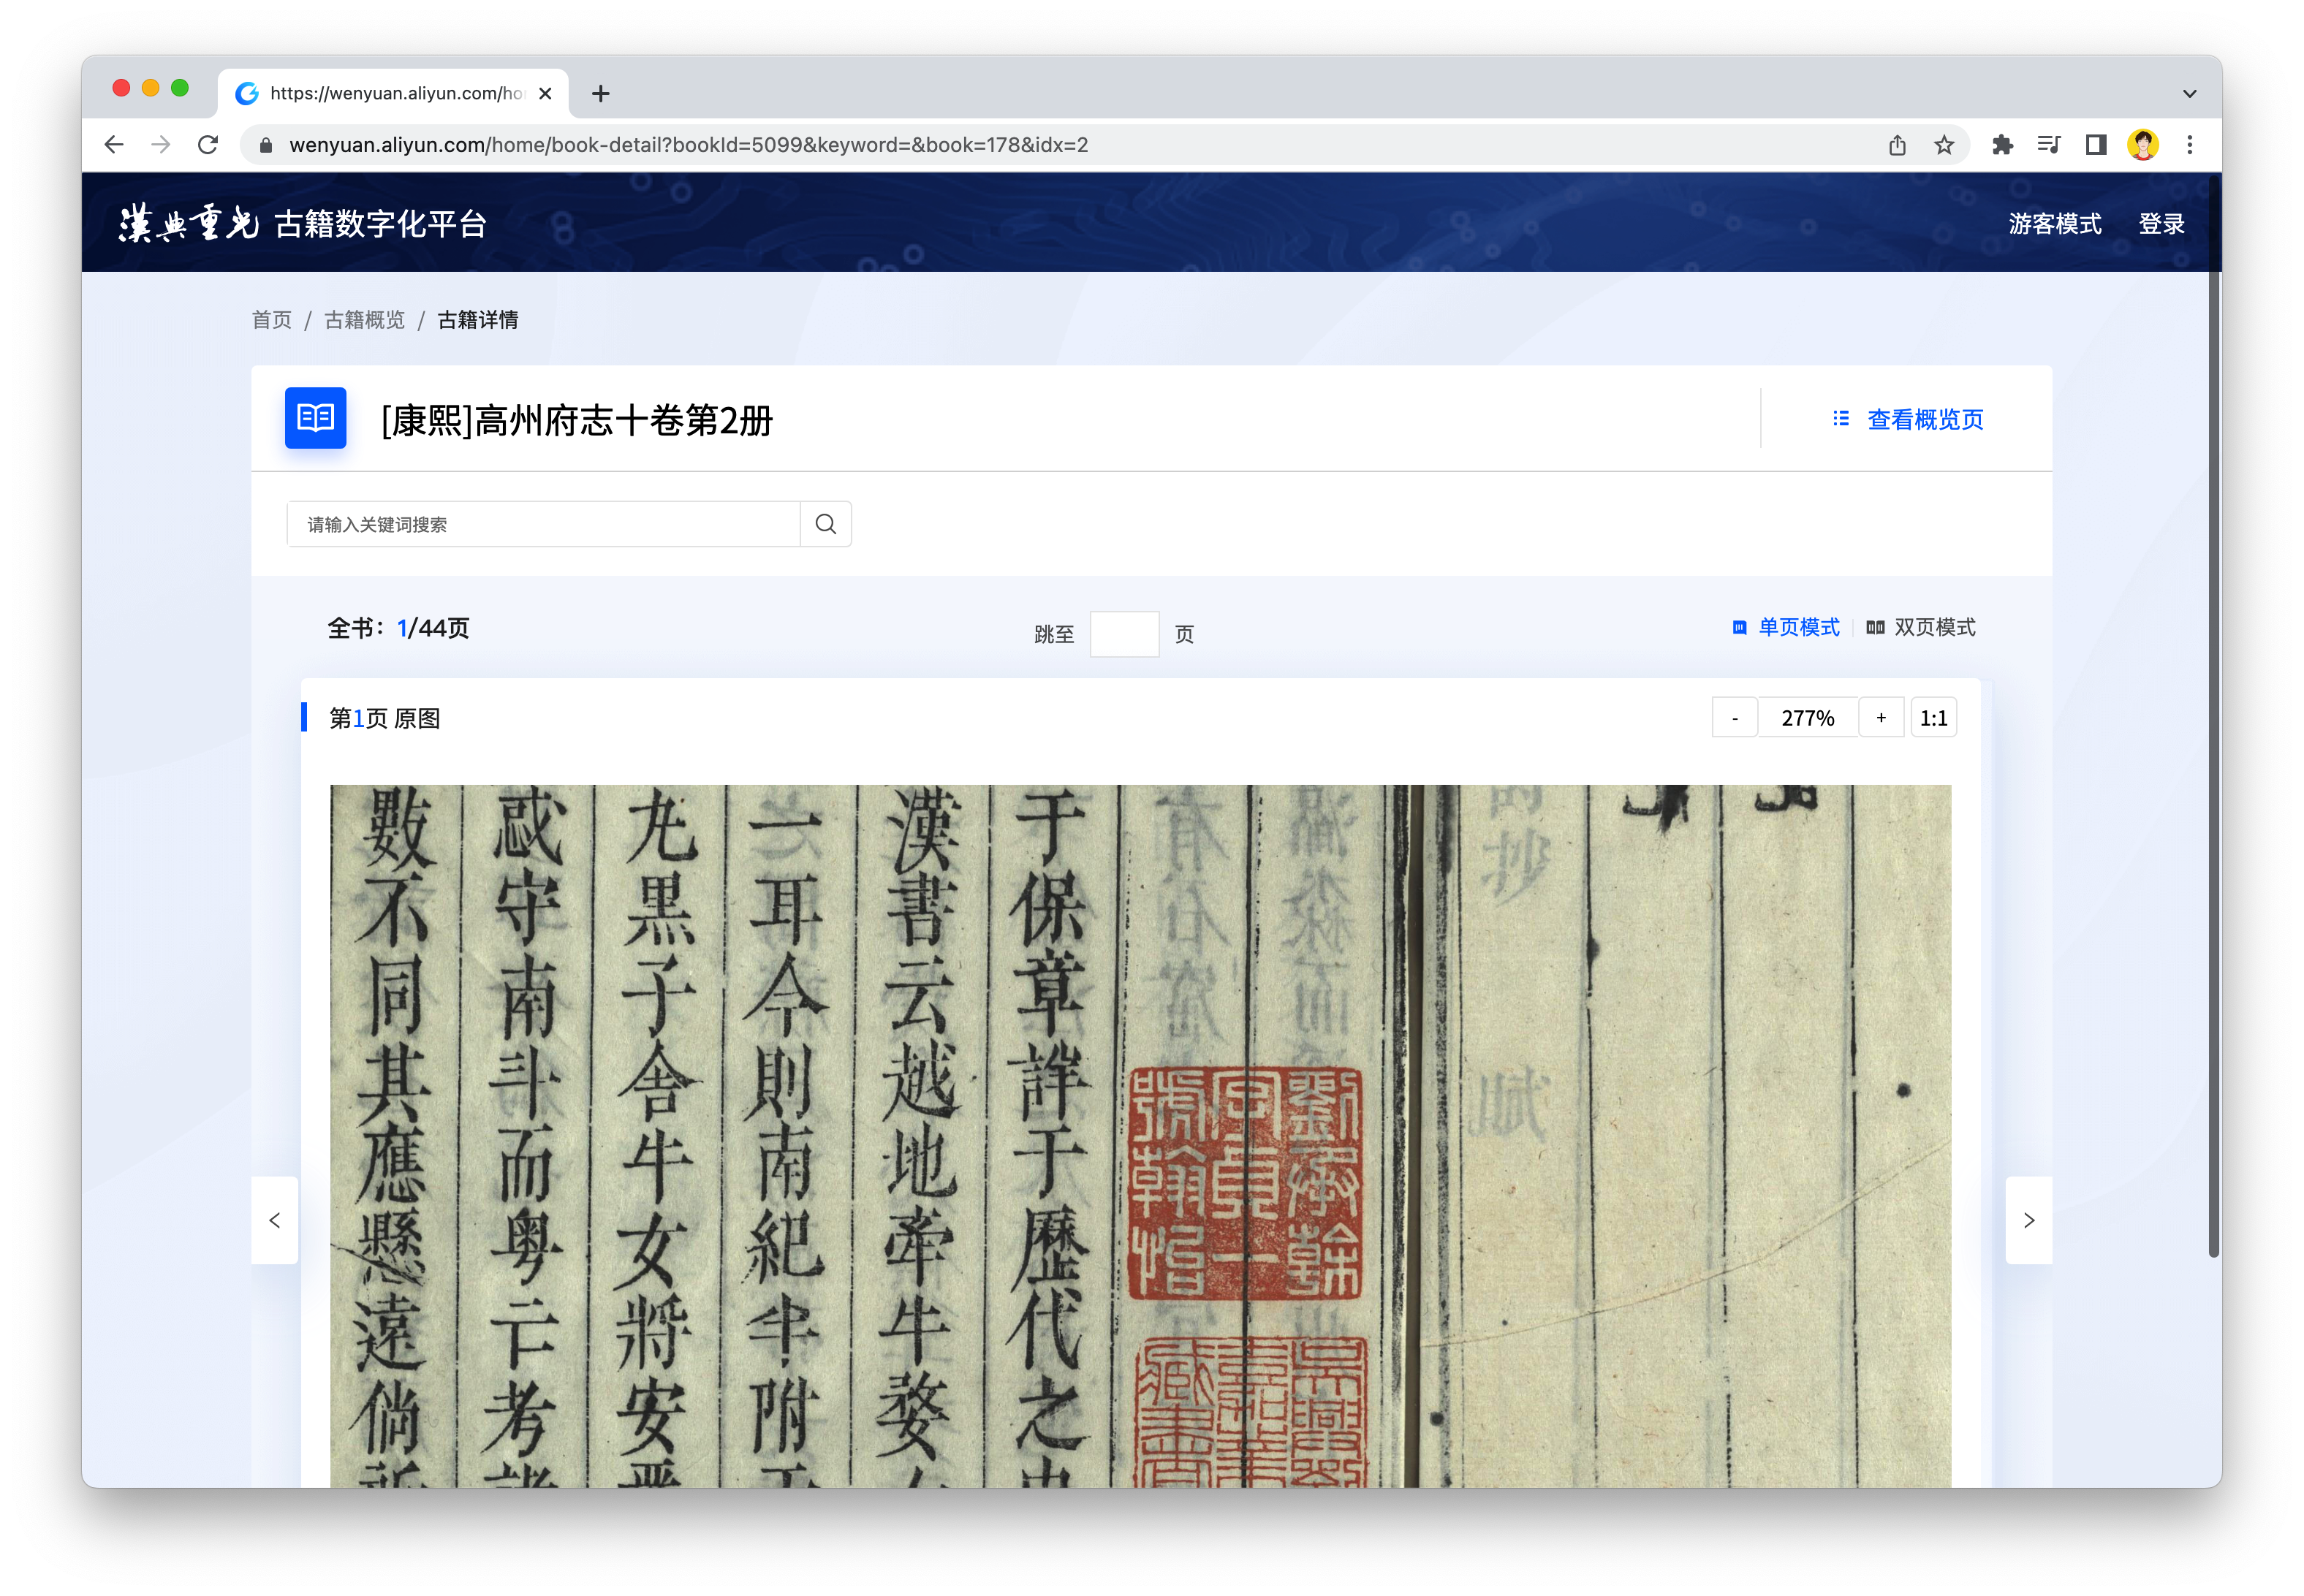This screenshot has height=1596, width=2304.
Task: Click the browser forward arrow
Action: (161, 145)
